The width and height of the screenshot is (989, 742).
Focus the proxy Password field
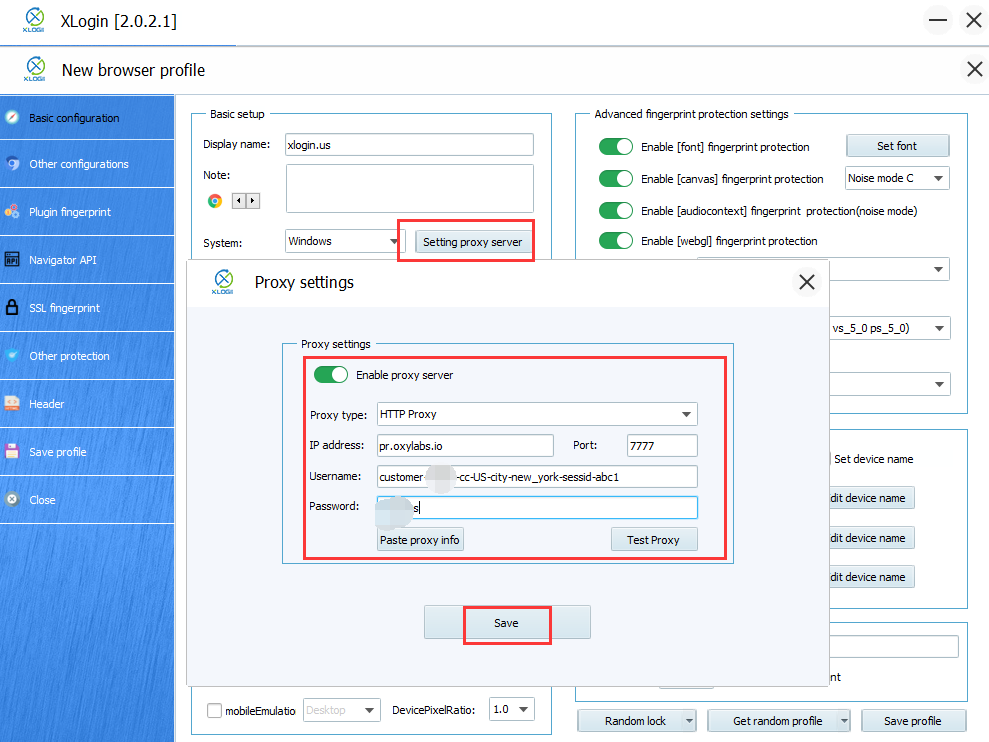click(x=537, y=507)
